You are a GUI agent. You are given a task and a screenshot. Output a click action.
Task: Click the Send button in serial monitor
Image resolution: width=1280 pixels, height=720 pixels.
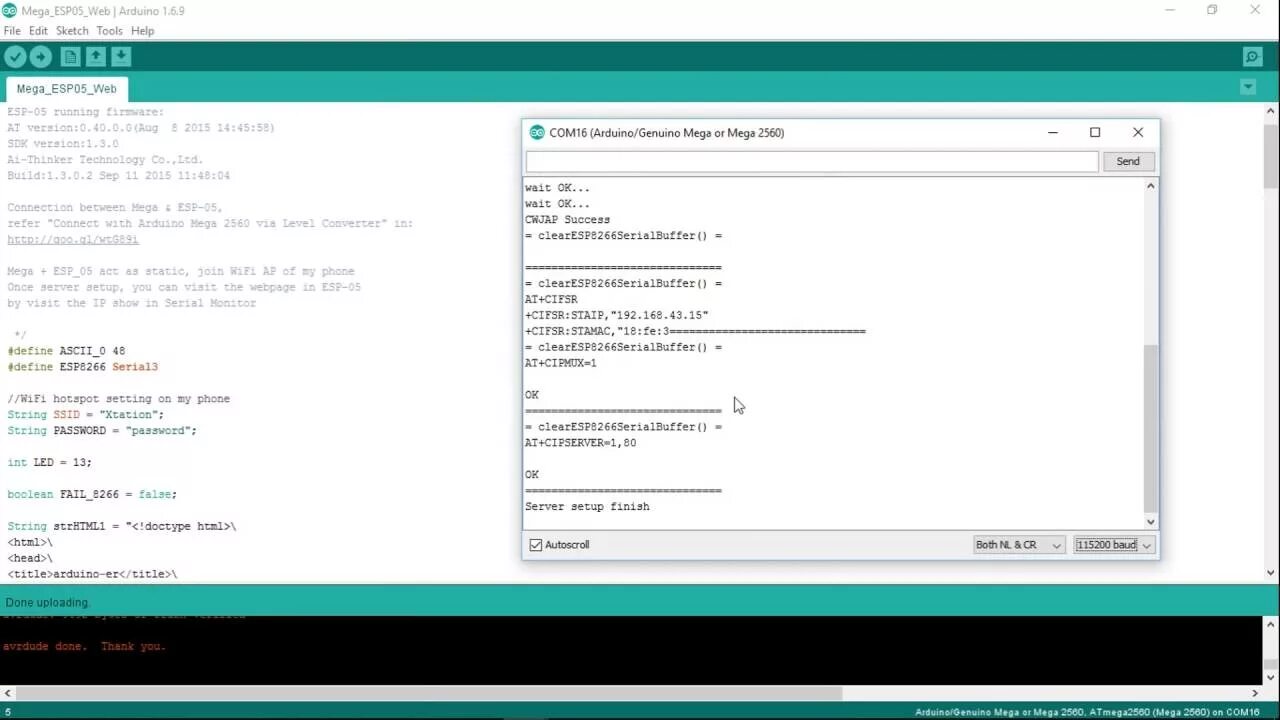pyautogui.click(x=1128, y=161)
